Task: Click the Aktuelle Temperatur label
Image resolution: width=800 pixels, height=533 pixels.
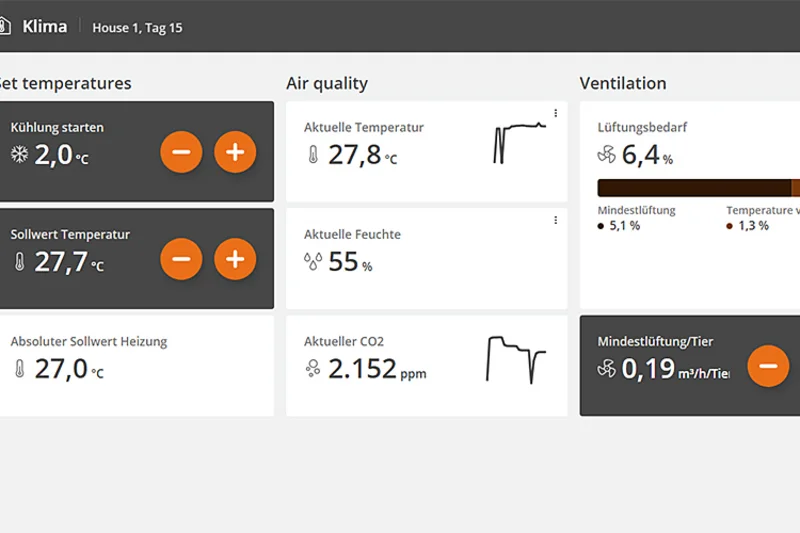Action: click(364, 128)
